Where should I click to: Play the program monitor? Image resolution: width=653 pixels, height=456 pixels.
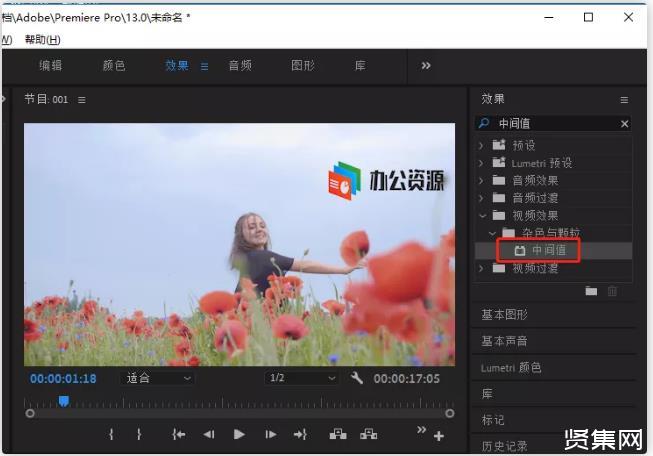tap(239, 435)
